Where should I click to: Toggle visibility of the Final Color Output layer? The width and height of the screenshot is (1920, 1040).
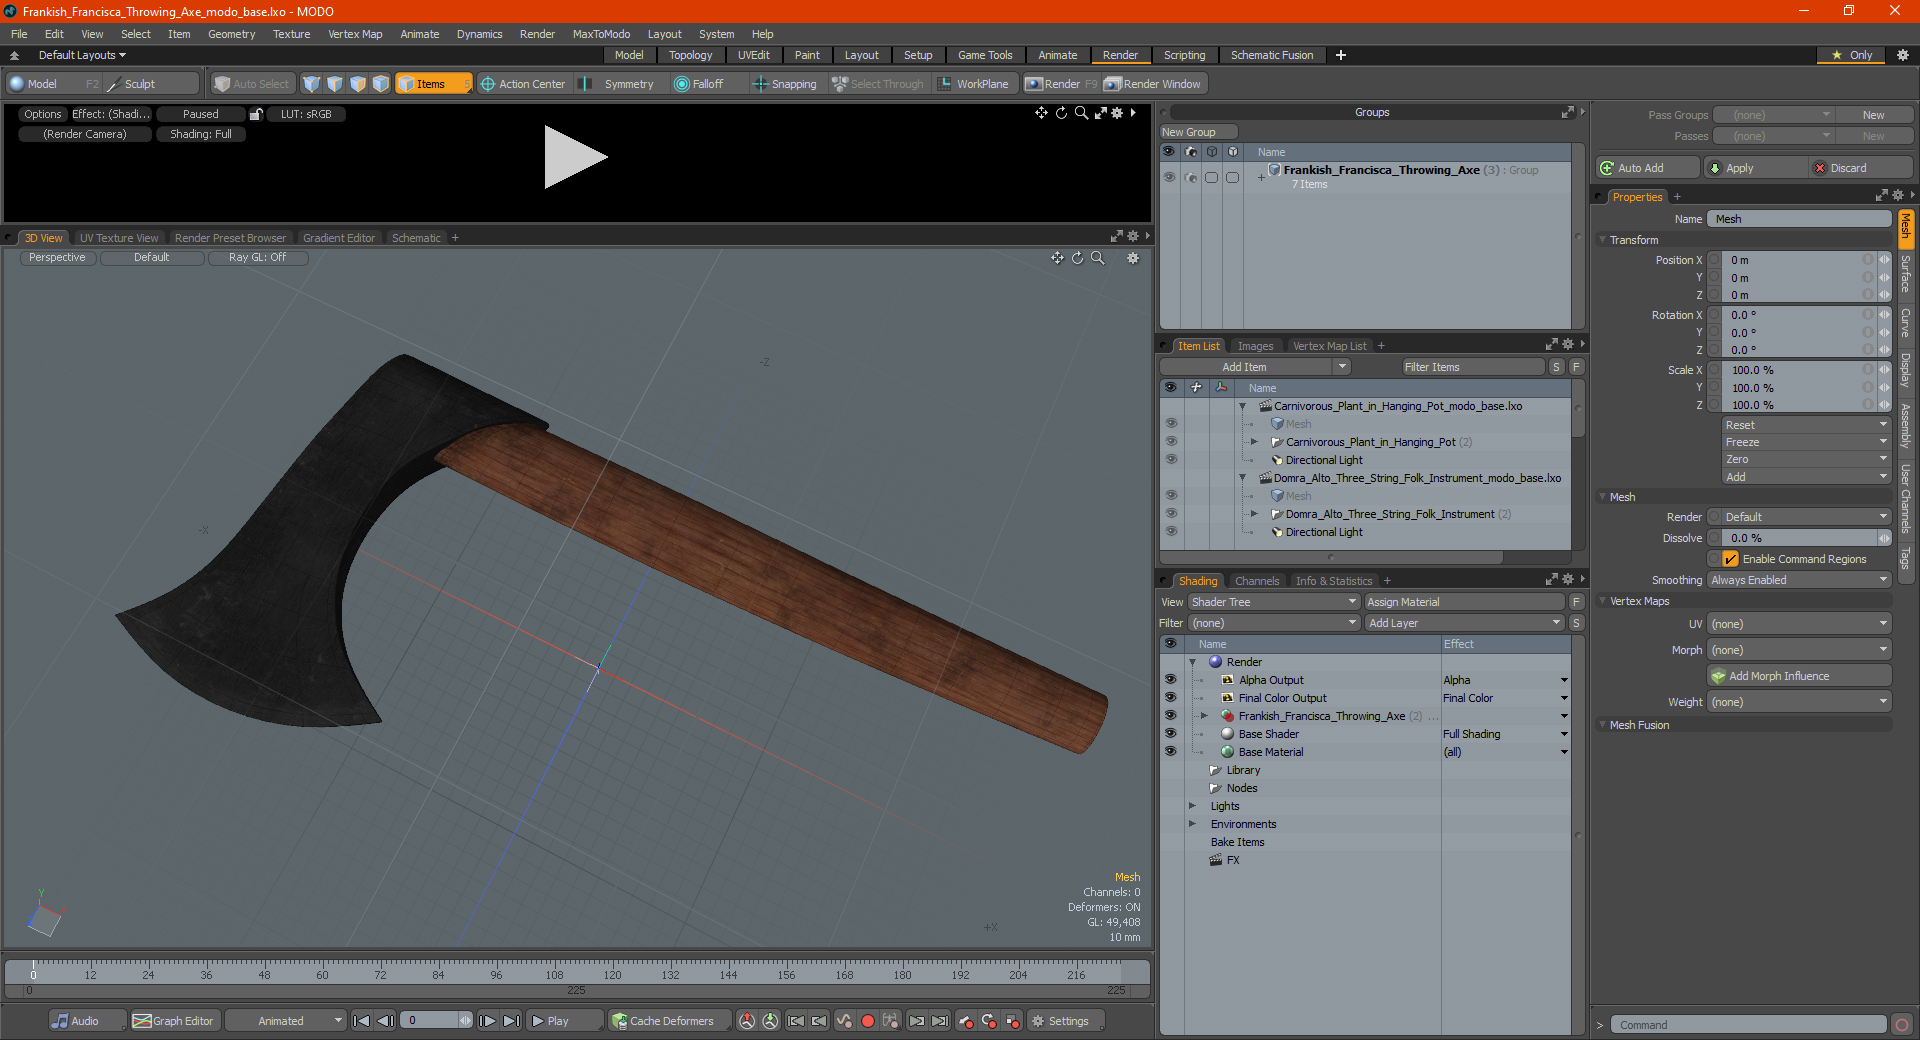pyautogui.click(x=1170, y=698)
